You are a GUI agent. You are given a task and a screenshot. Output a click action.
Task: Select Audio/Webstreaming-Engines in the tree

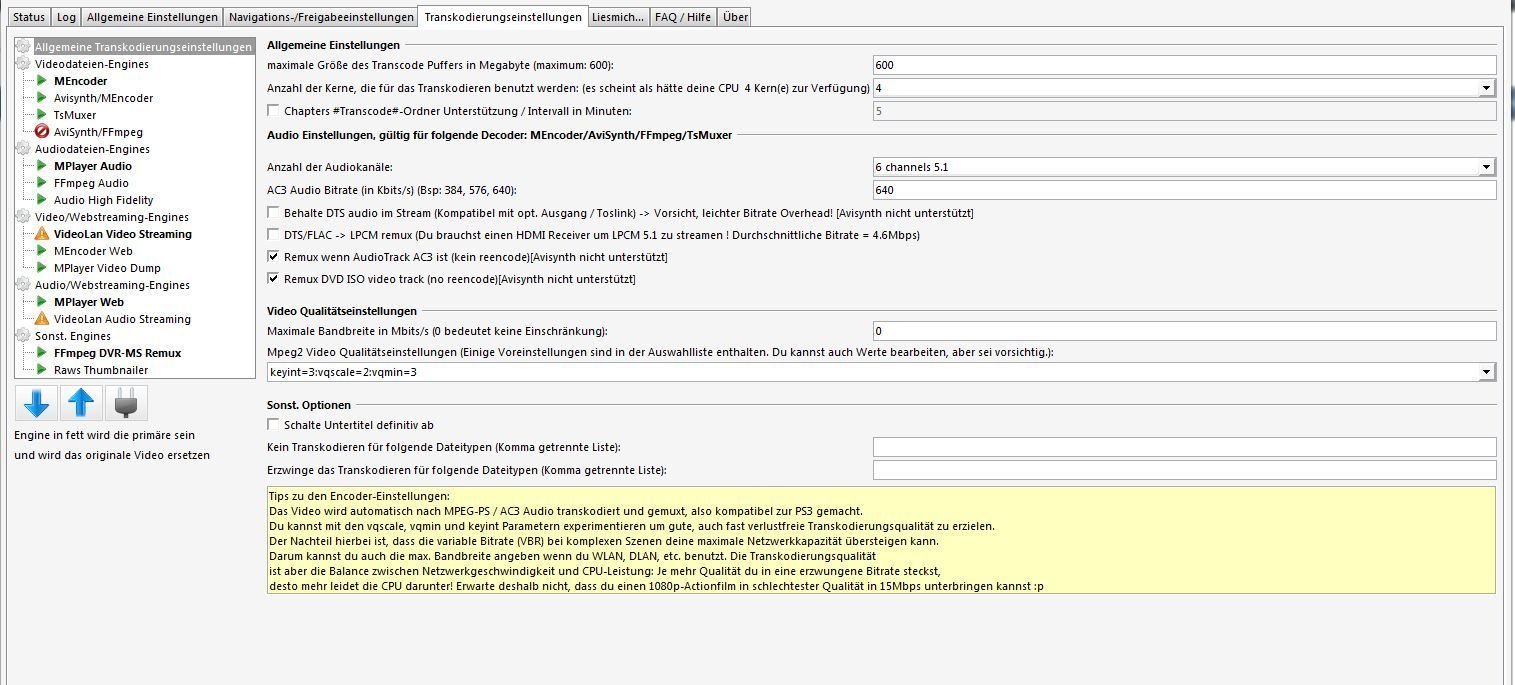(x=112, y=285)
